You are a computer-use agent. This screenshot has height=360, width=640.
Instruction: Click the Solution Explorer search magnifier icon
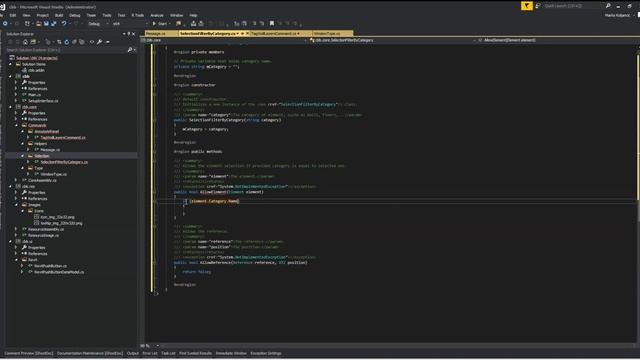point(130,50)
